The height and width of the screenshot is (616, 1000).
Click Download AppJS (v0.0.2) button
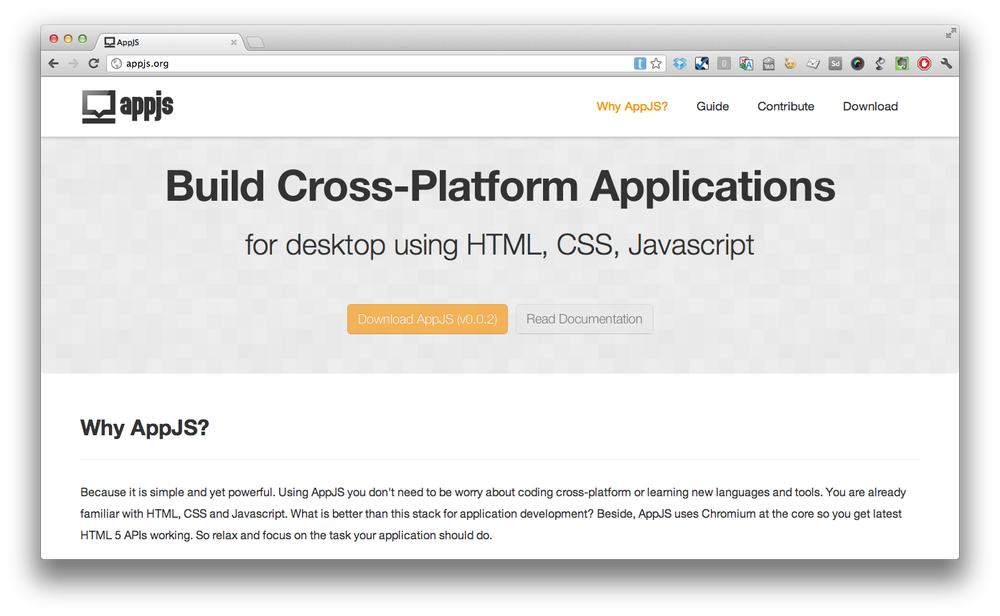pos(427,319)
